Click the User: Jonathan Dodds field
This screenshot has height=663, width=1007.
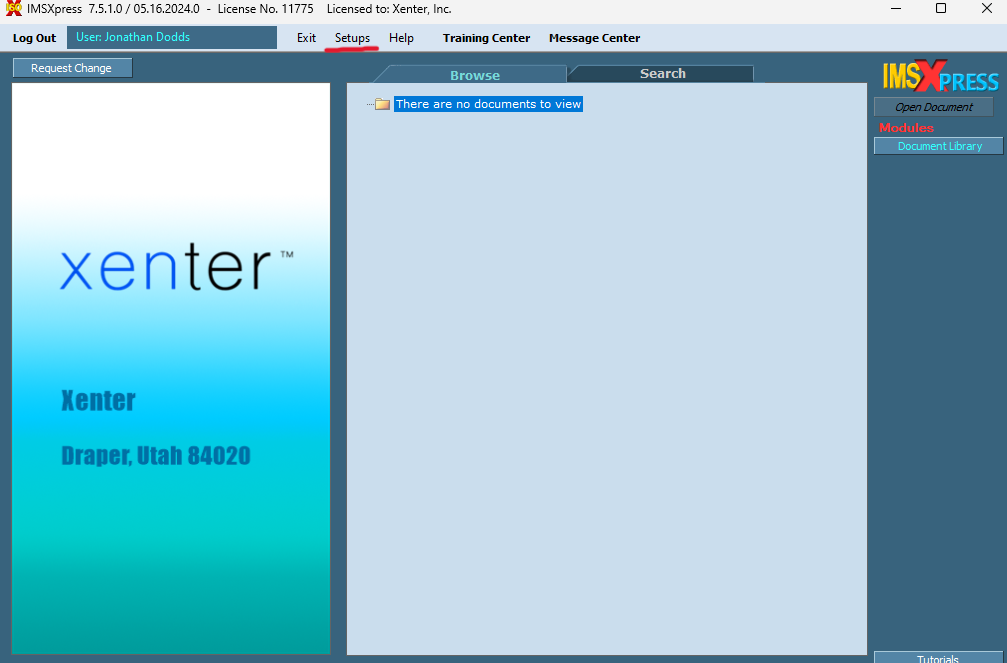171,38
